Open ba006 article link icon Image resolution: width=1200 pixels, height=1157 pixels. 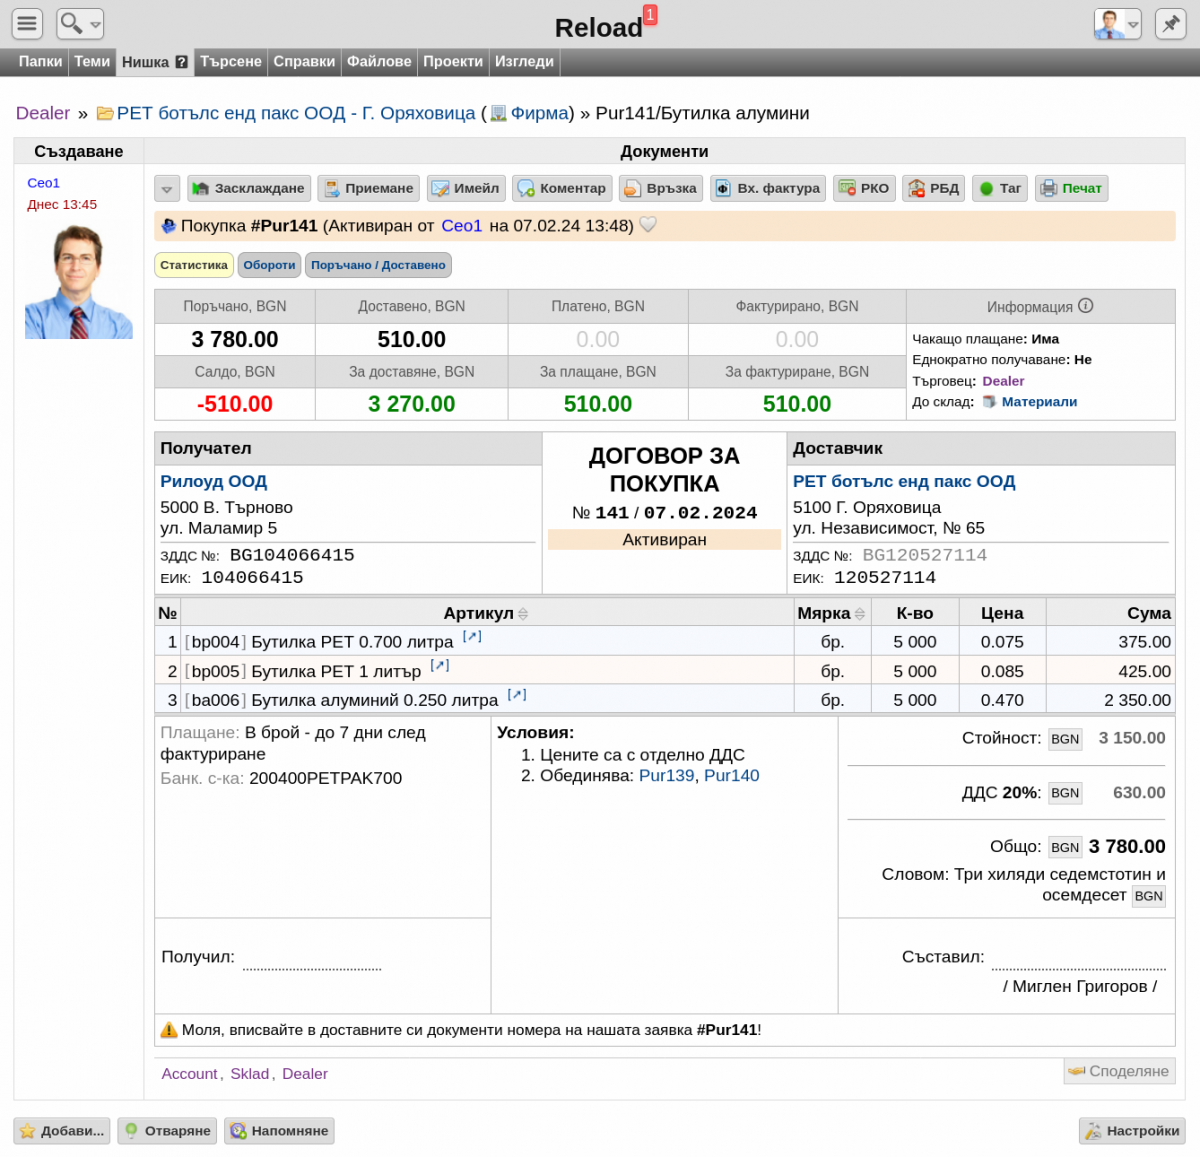517,694
